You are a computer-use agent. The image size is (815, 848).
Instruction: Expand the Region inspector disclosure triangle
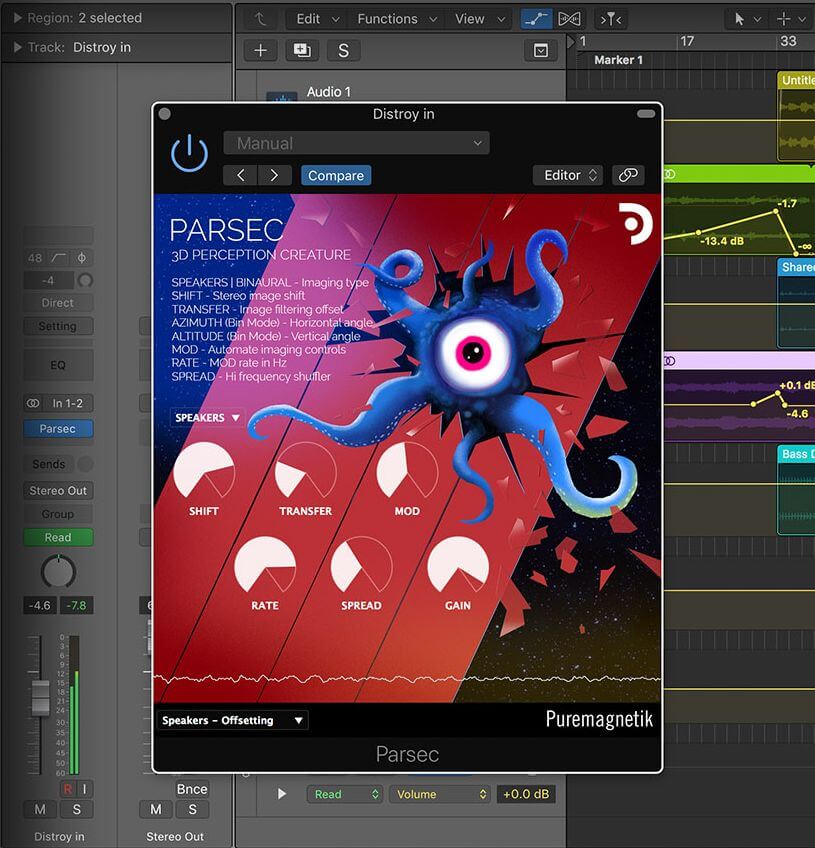click(17, 18)
